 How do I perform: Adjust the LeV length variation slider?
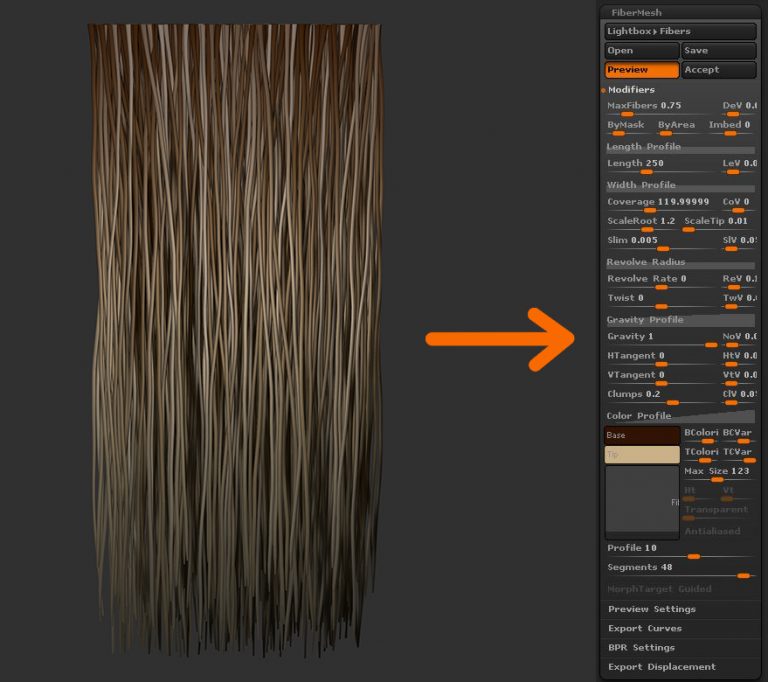click(739, 166)
